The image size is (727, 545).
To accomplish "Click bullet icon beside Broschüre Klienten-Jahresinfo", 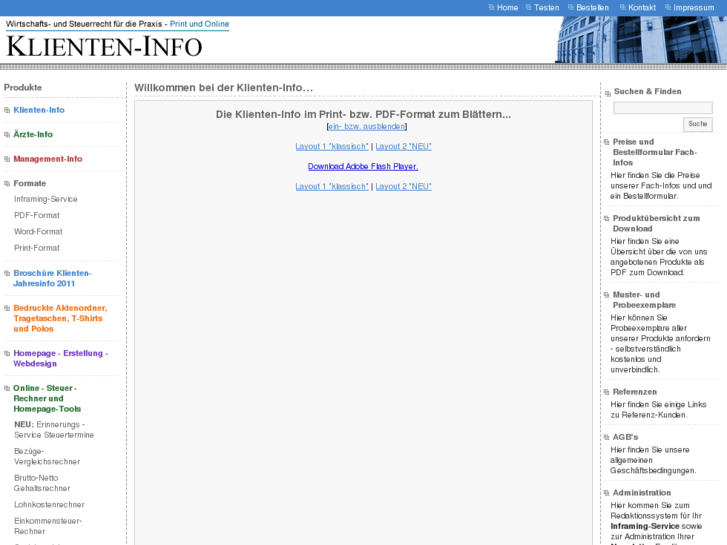I will click(7, 273).
